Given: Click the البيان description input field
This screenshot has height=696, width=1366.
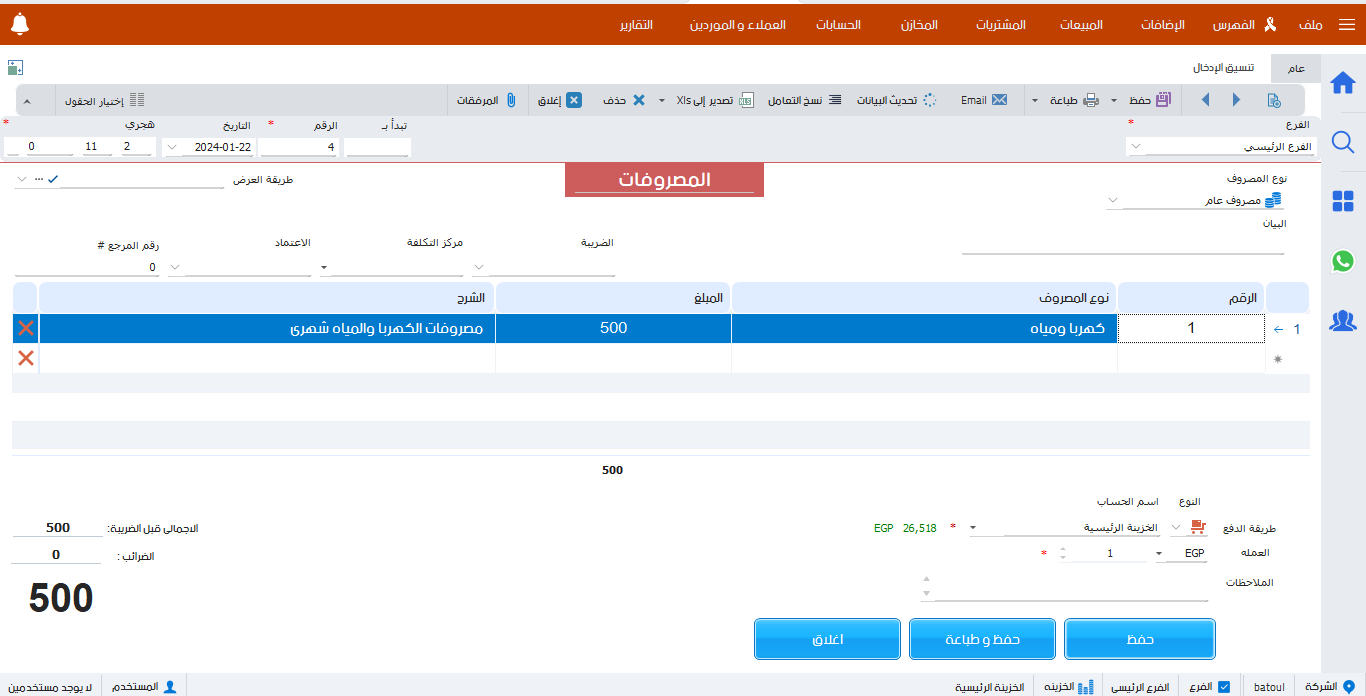Looking at the screenshot, I should pyautogui.click(x=1122, y=245).
